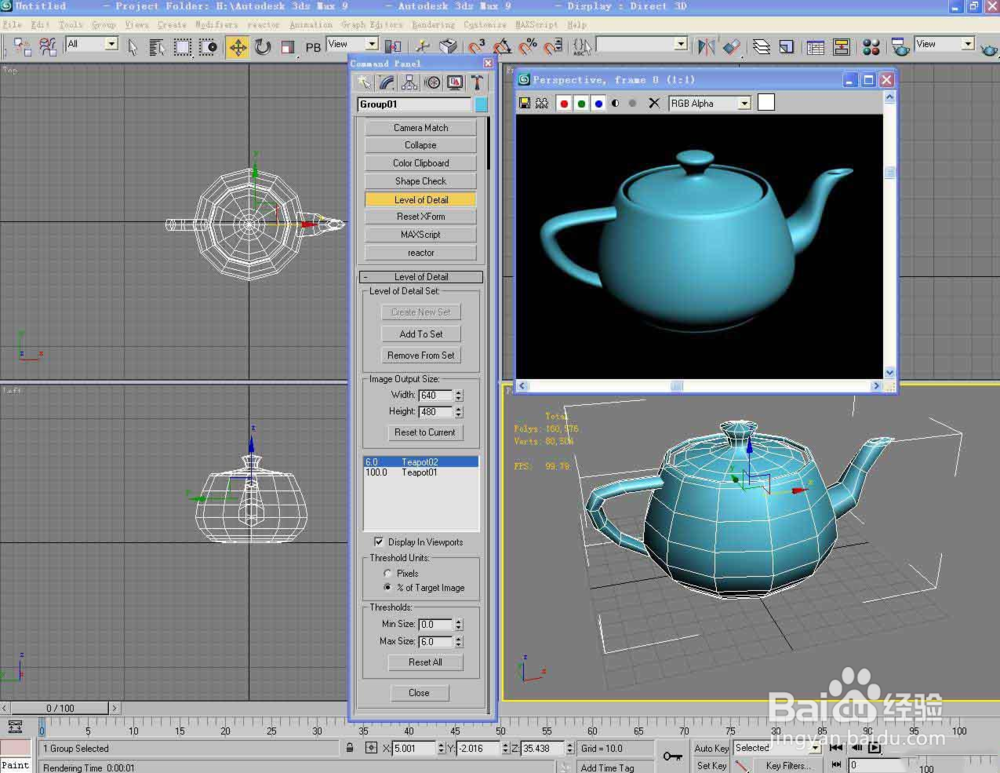Select the Scale transform tool
1000x773 pixels.
click(288, 47)
